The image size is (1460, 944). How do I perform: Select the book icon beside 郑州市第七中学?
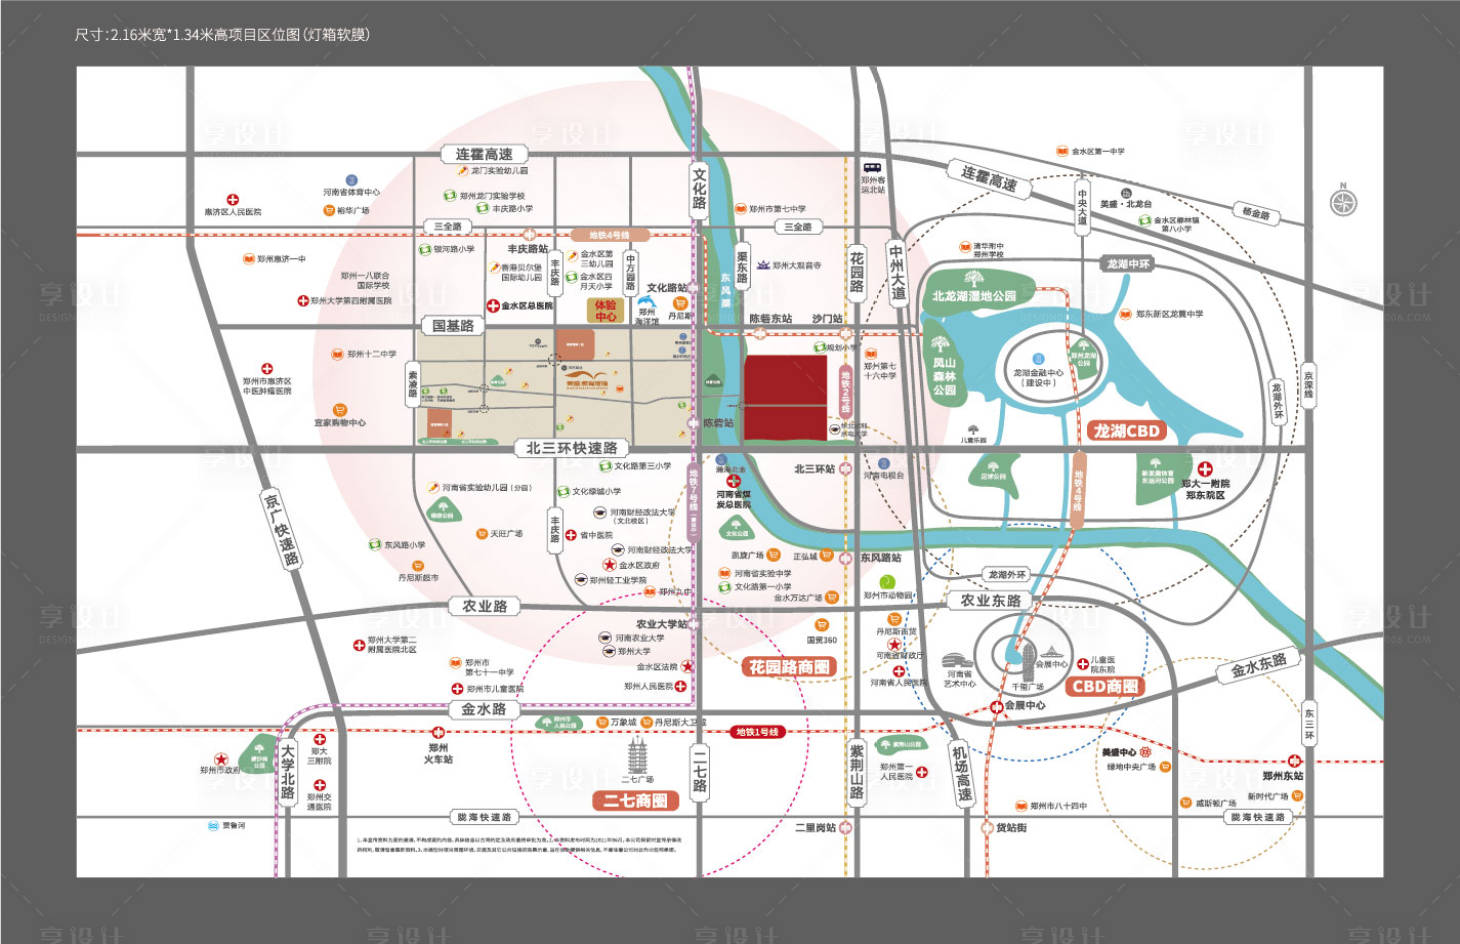click(x=740, y=209)
